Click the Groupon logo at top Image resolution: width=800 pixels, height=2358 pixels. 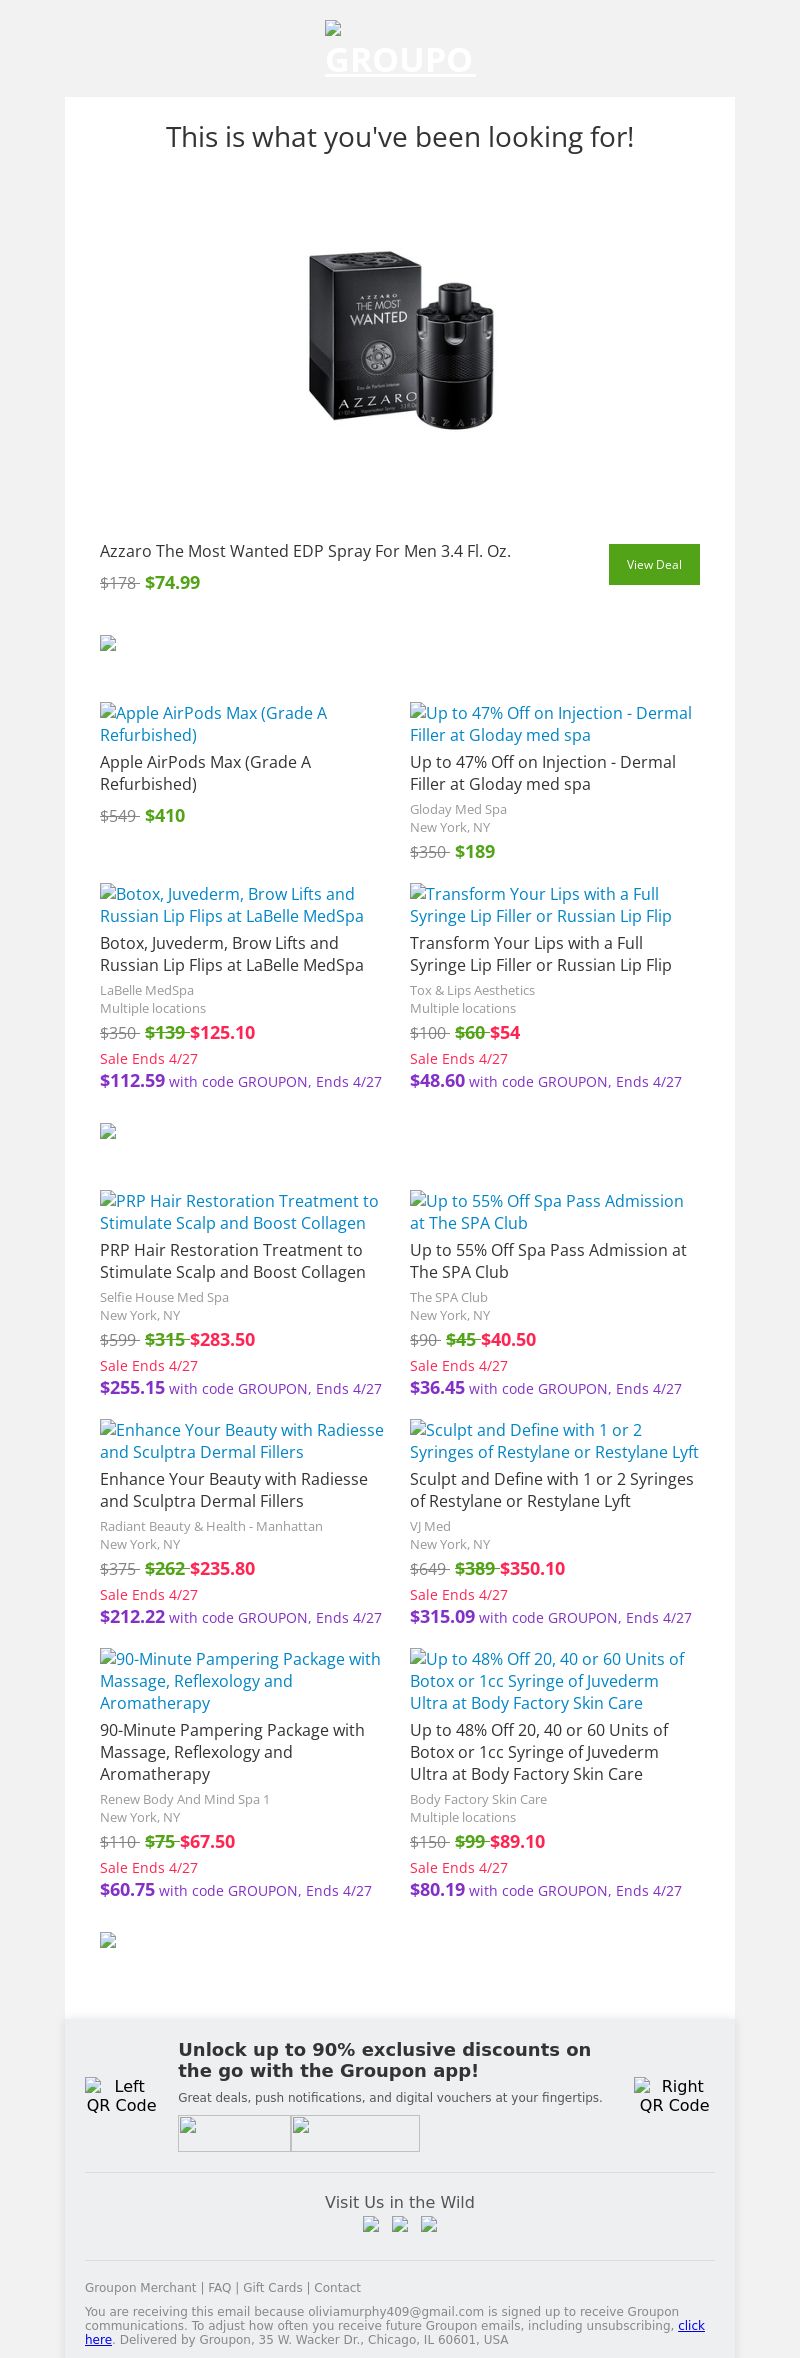pos(400,52)
